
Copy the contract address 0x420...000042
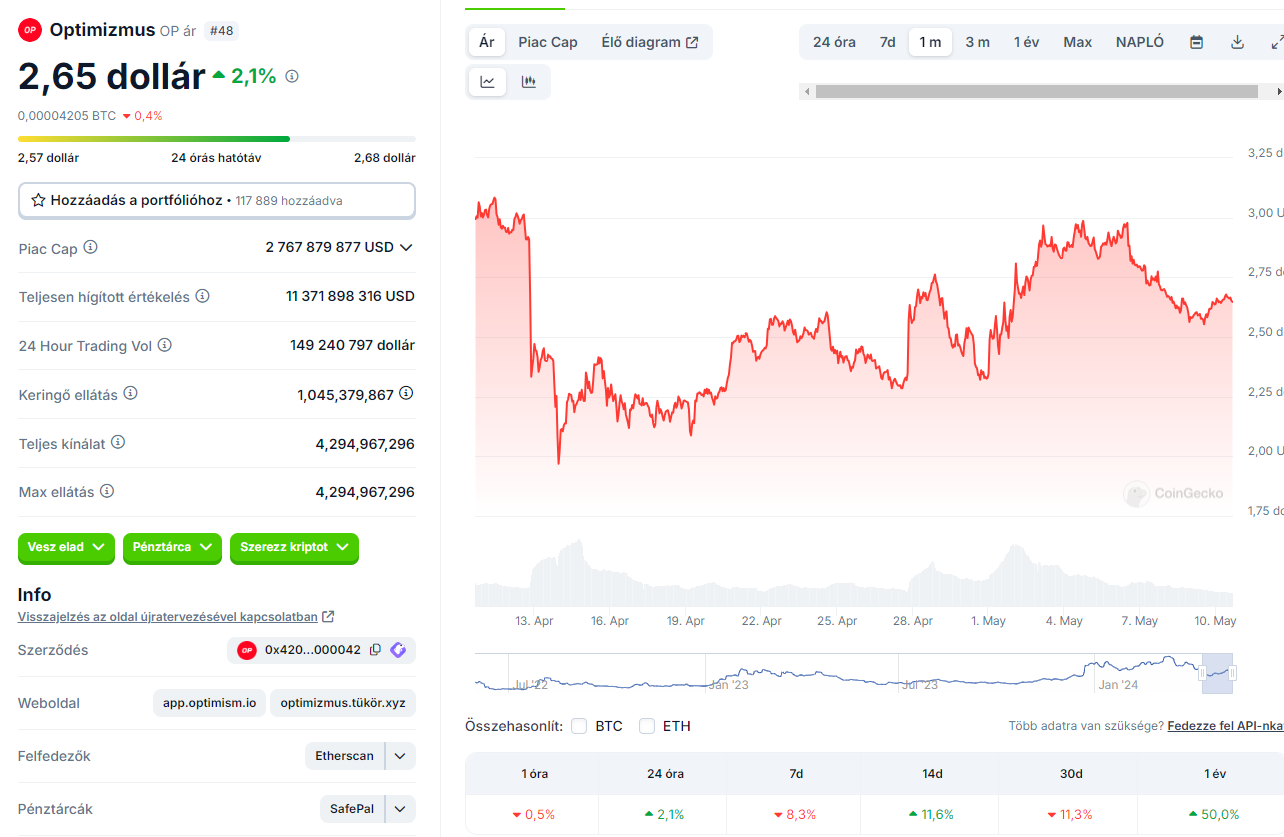click(x=375, y=650)
